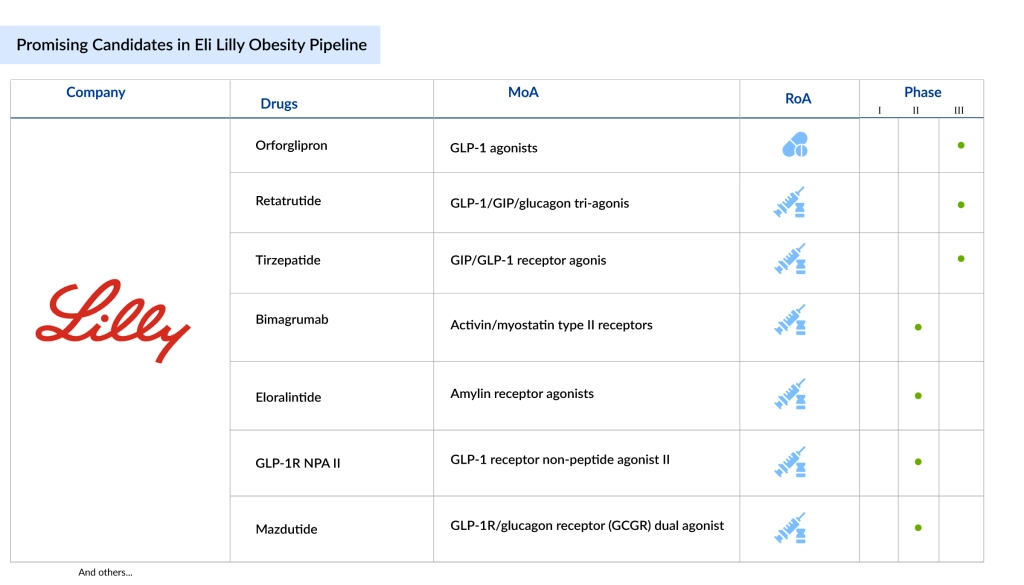Image resolution: width=1024 pixels, height=585 pixels.
Task: Select the green Phase III dot for Orforglipron
Action: [961, 146]
